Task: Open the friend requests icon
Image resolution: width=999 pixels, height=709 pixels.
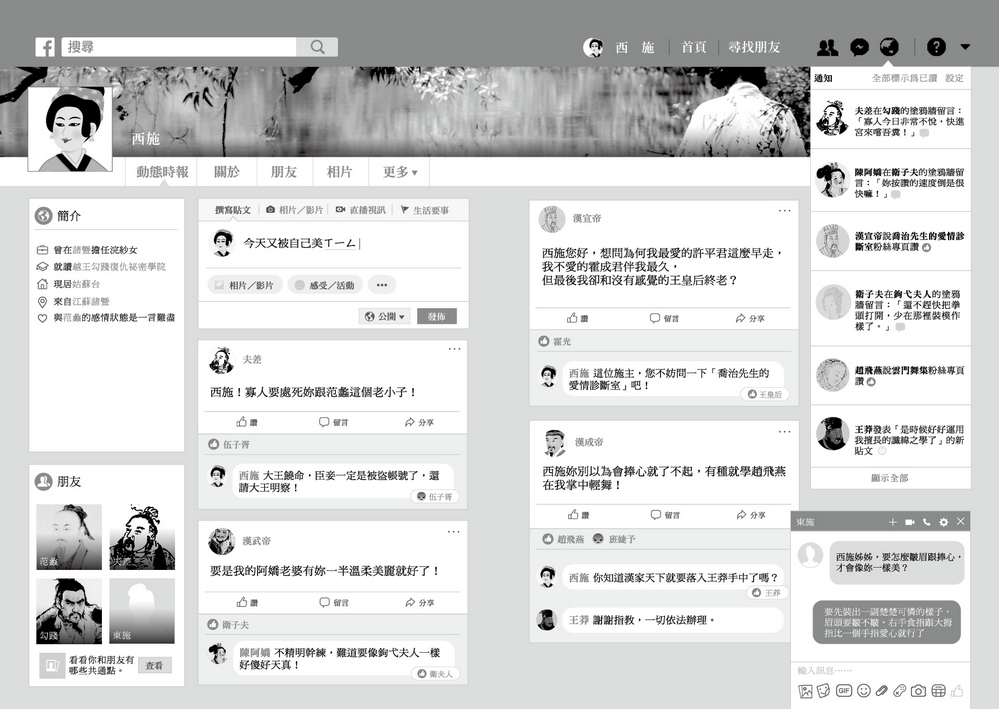Action: click(828, 47)
